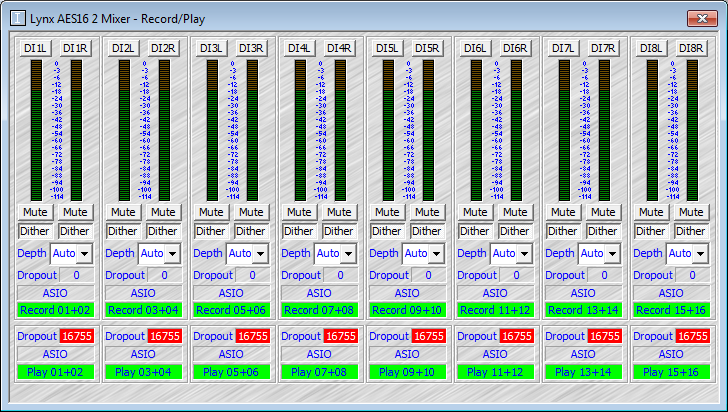Toggle Dither on the DI1R channel
The image size is (728, 412).
[x=75, y=231]
